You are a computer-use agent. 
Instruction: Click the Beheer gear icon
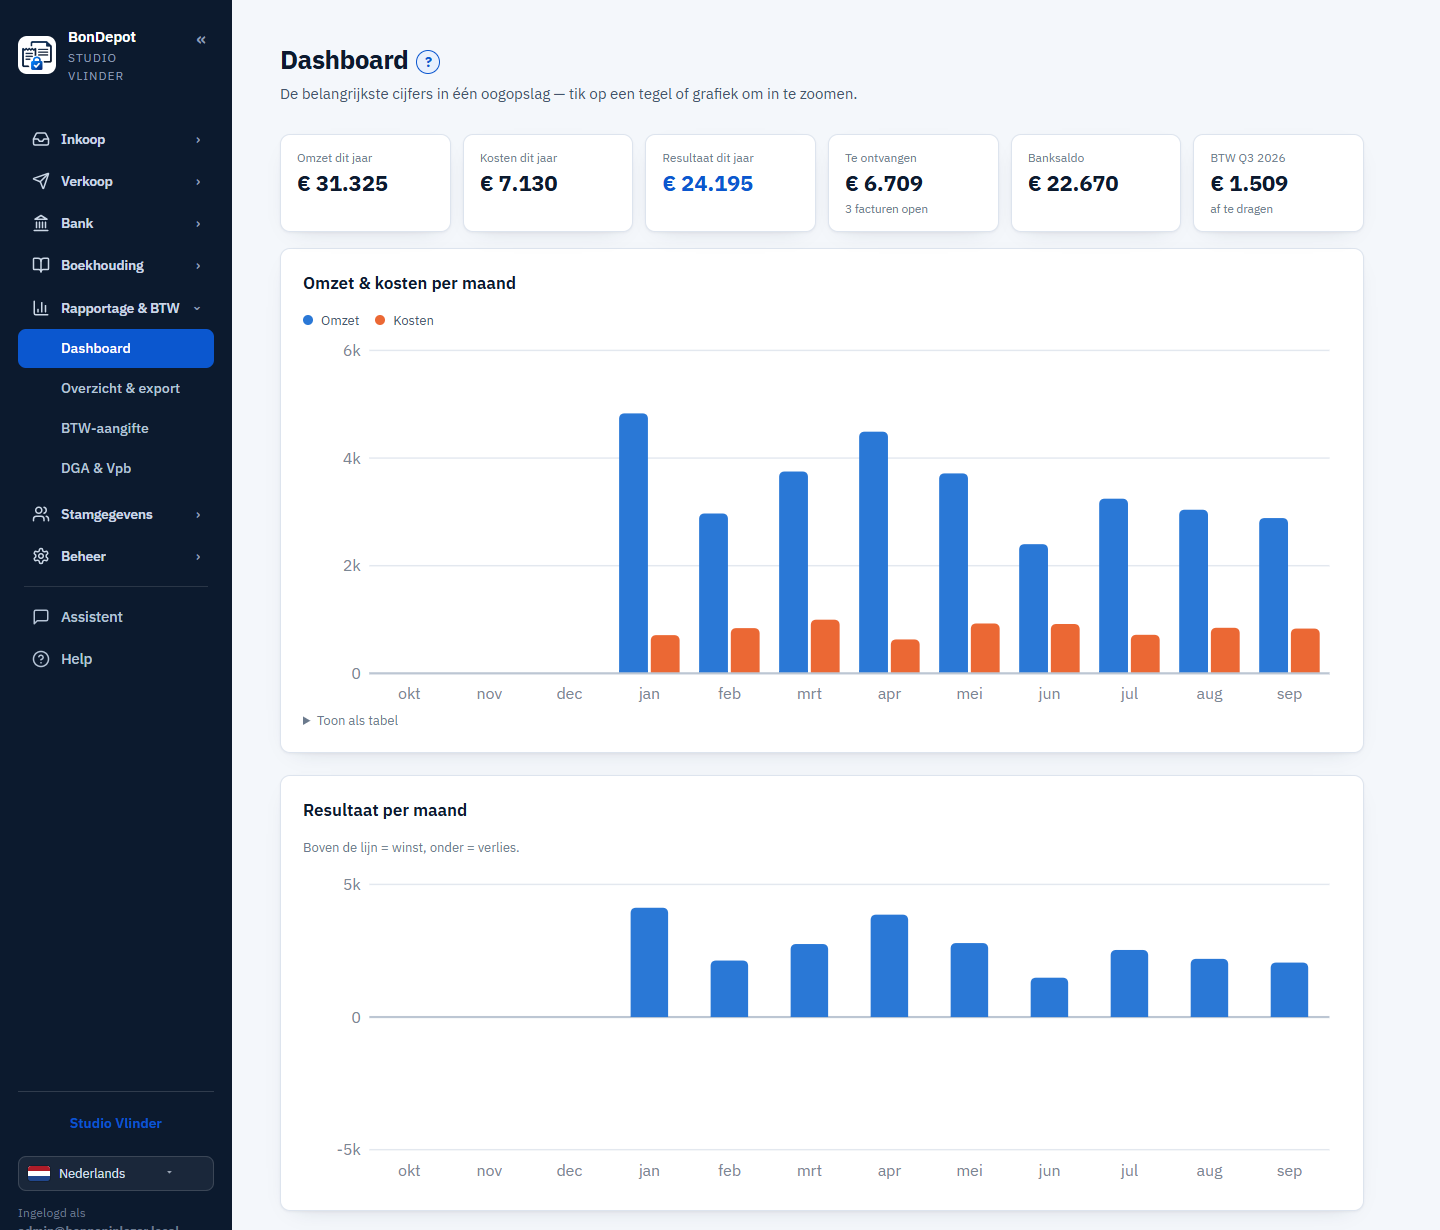[41, 556]
